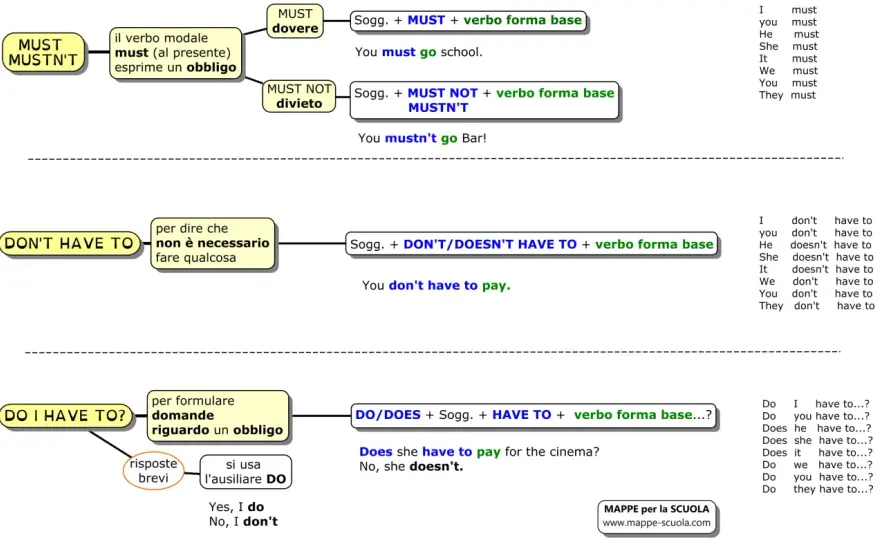This screenshot has height=540, width=880.
Task: Click the 'We don't have to' row
Action: tap(816, 281)
